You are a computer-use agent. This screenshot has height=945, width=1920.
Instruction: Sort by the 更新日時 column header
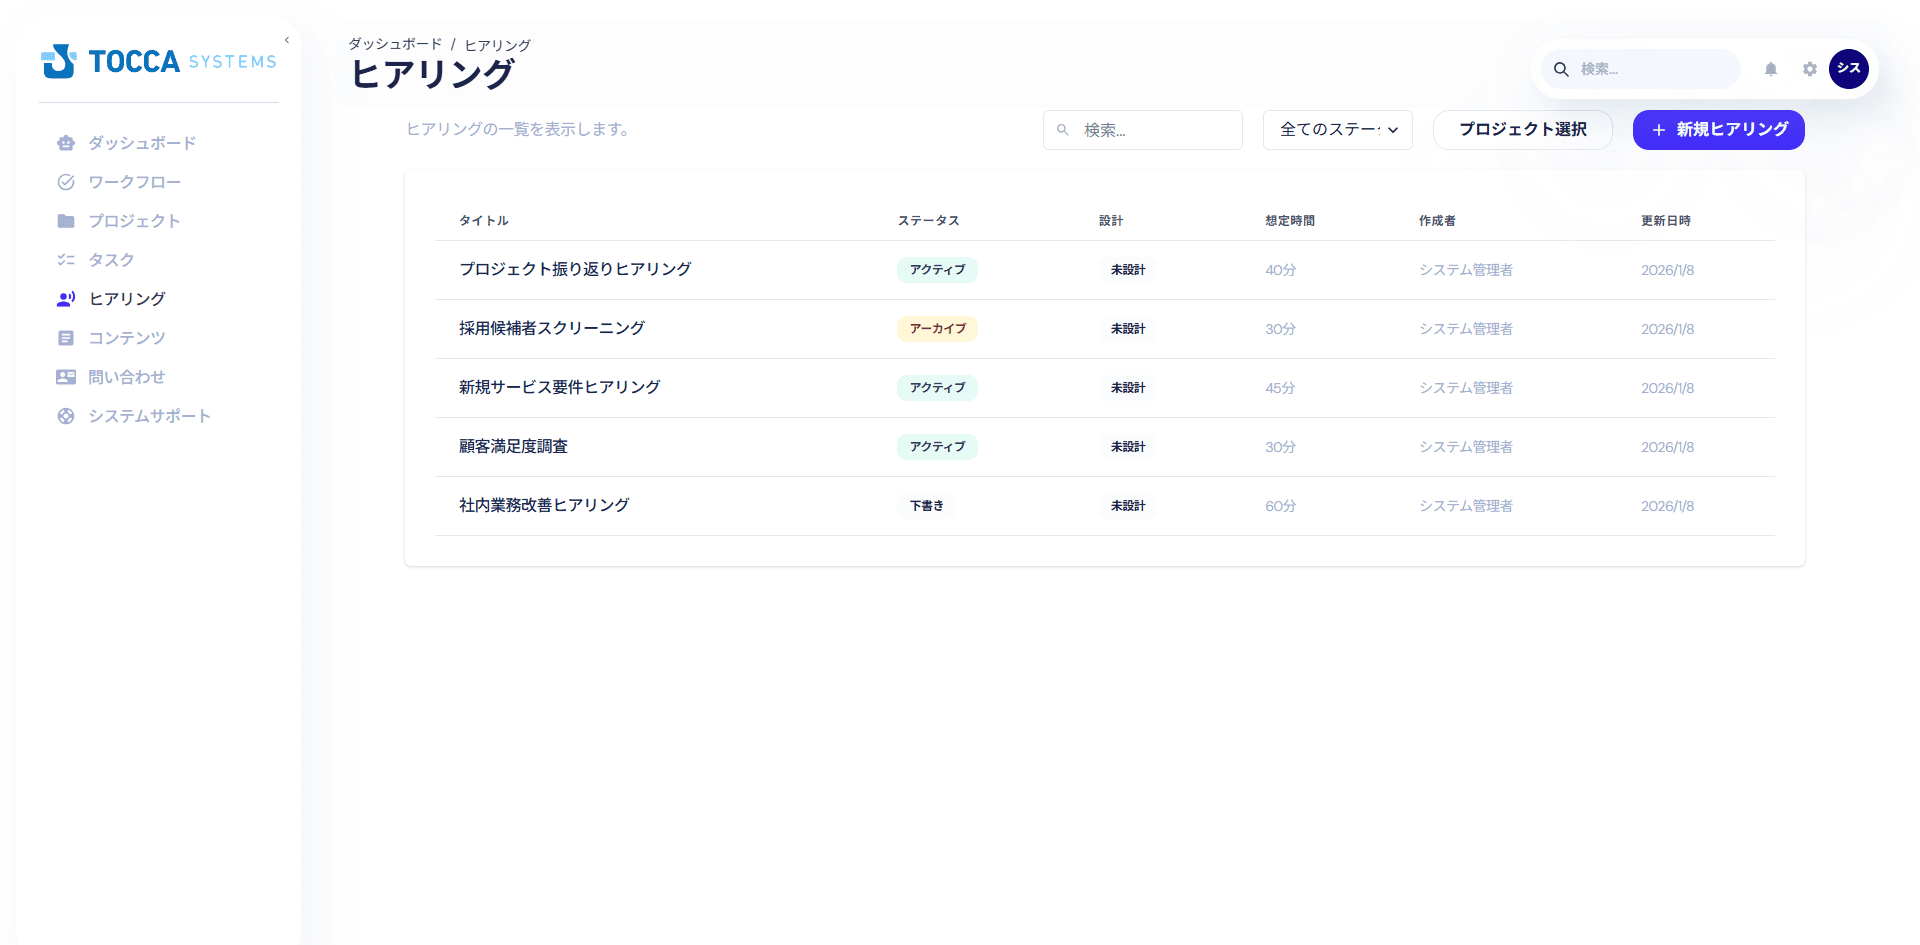coord(1665,221)
